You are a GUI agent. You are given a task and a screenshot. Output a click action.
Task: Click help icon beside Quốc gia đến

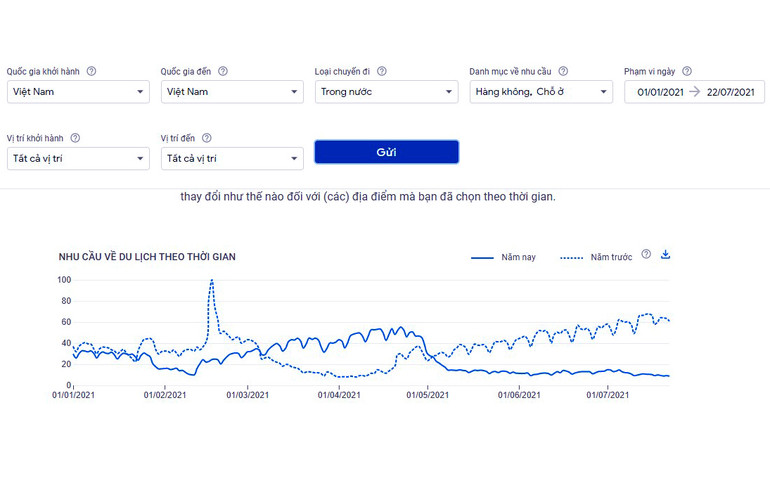point(223,71)
